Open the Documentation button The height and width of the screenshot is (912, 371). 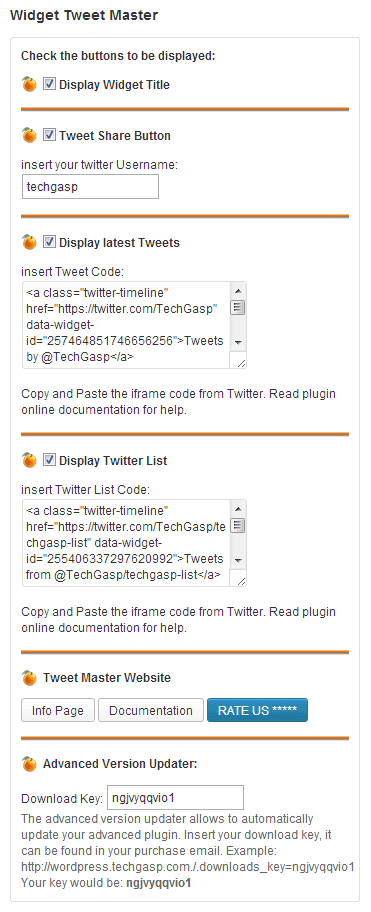tap(151, 710)
